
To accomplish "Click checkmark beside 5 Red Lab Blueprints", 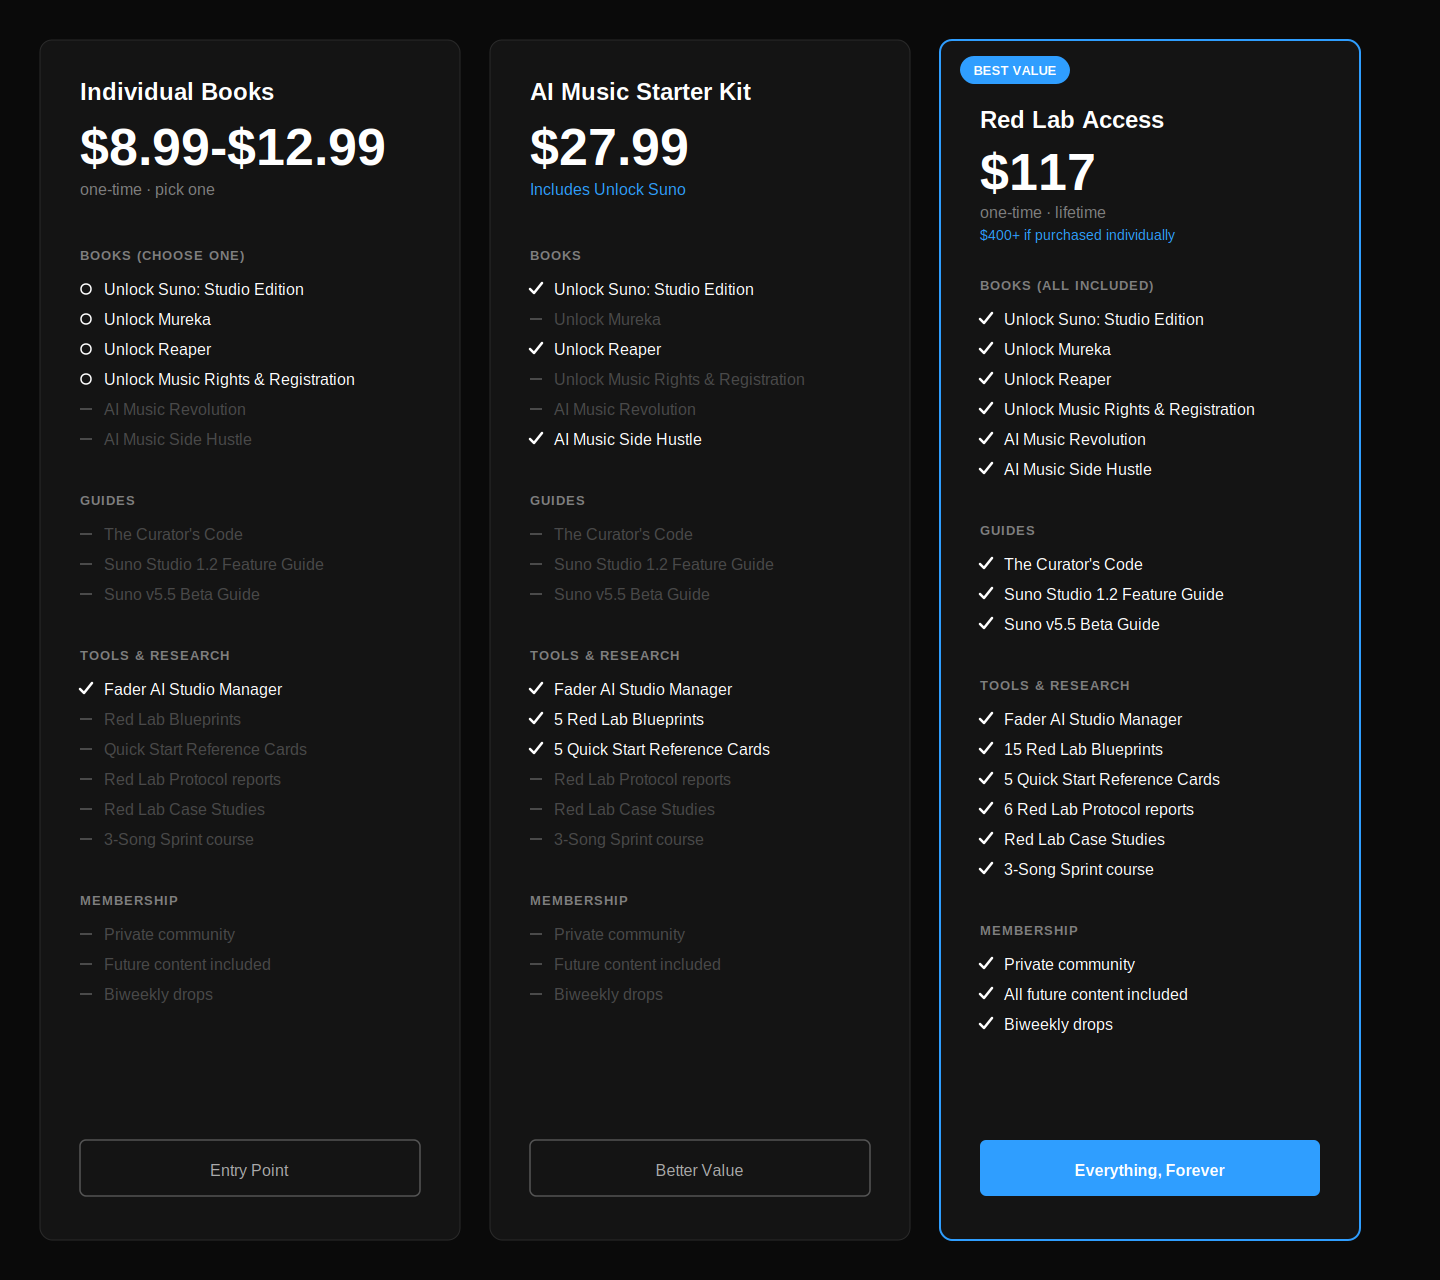I will coord(536,718).
